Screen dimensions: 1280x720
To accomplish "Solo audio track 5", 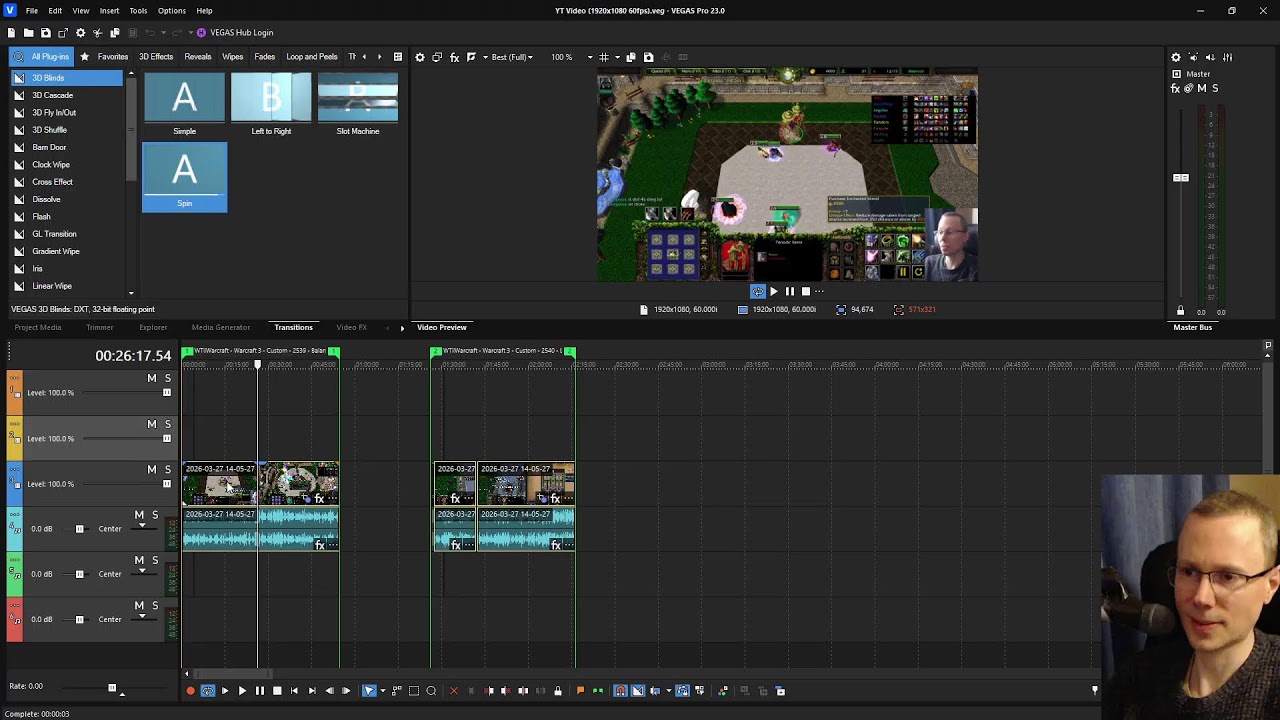I will point(155,560).
